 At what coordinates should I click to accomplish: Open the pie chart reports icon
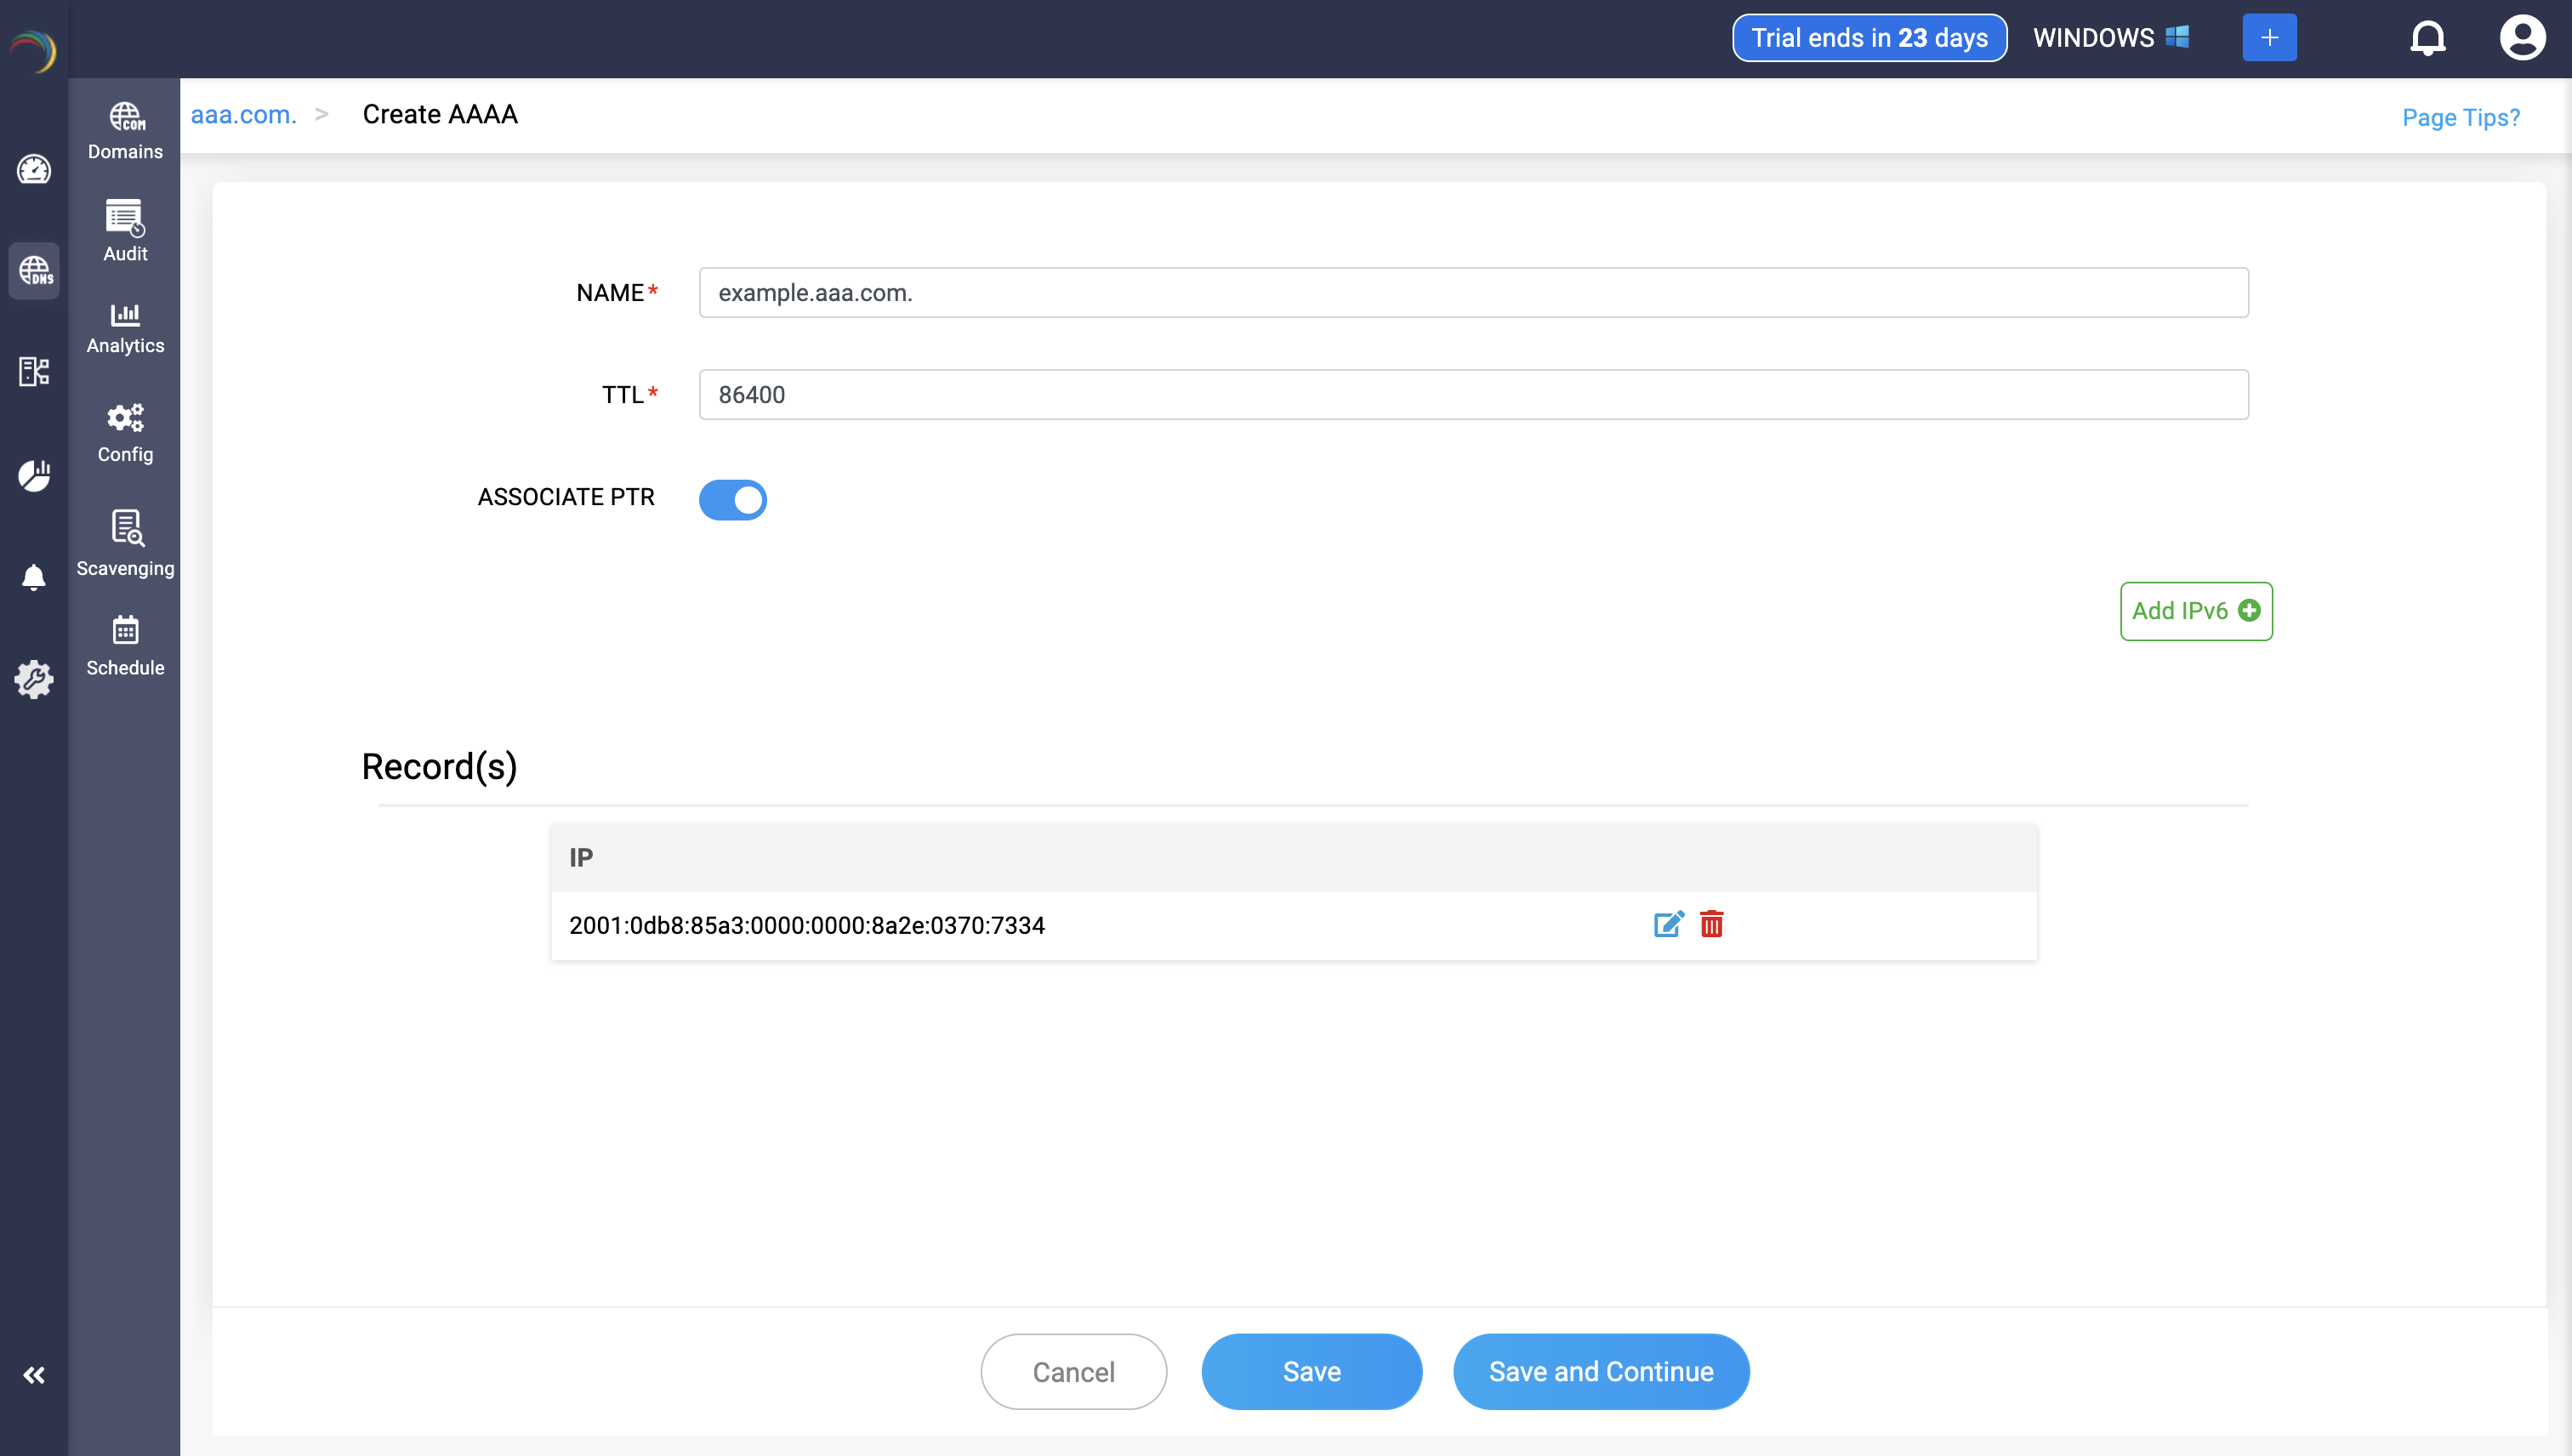click(34, 475)
